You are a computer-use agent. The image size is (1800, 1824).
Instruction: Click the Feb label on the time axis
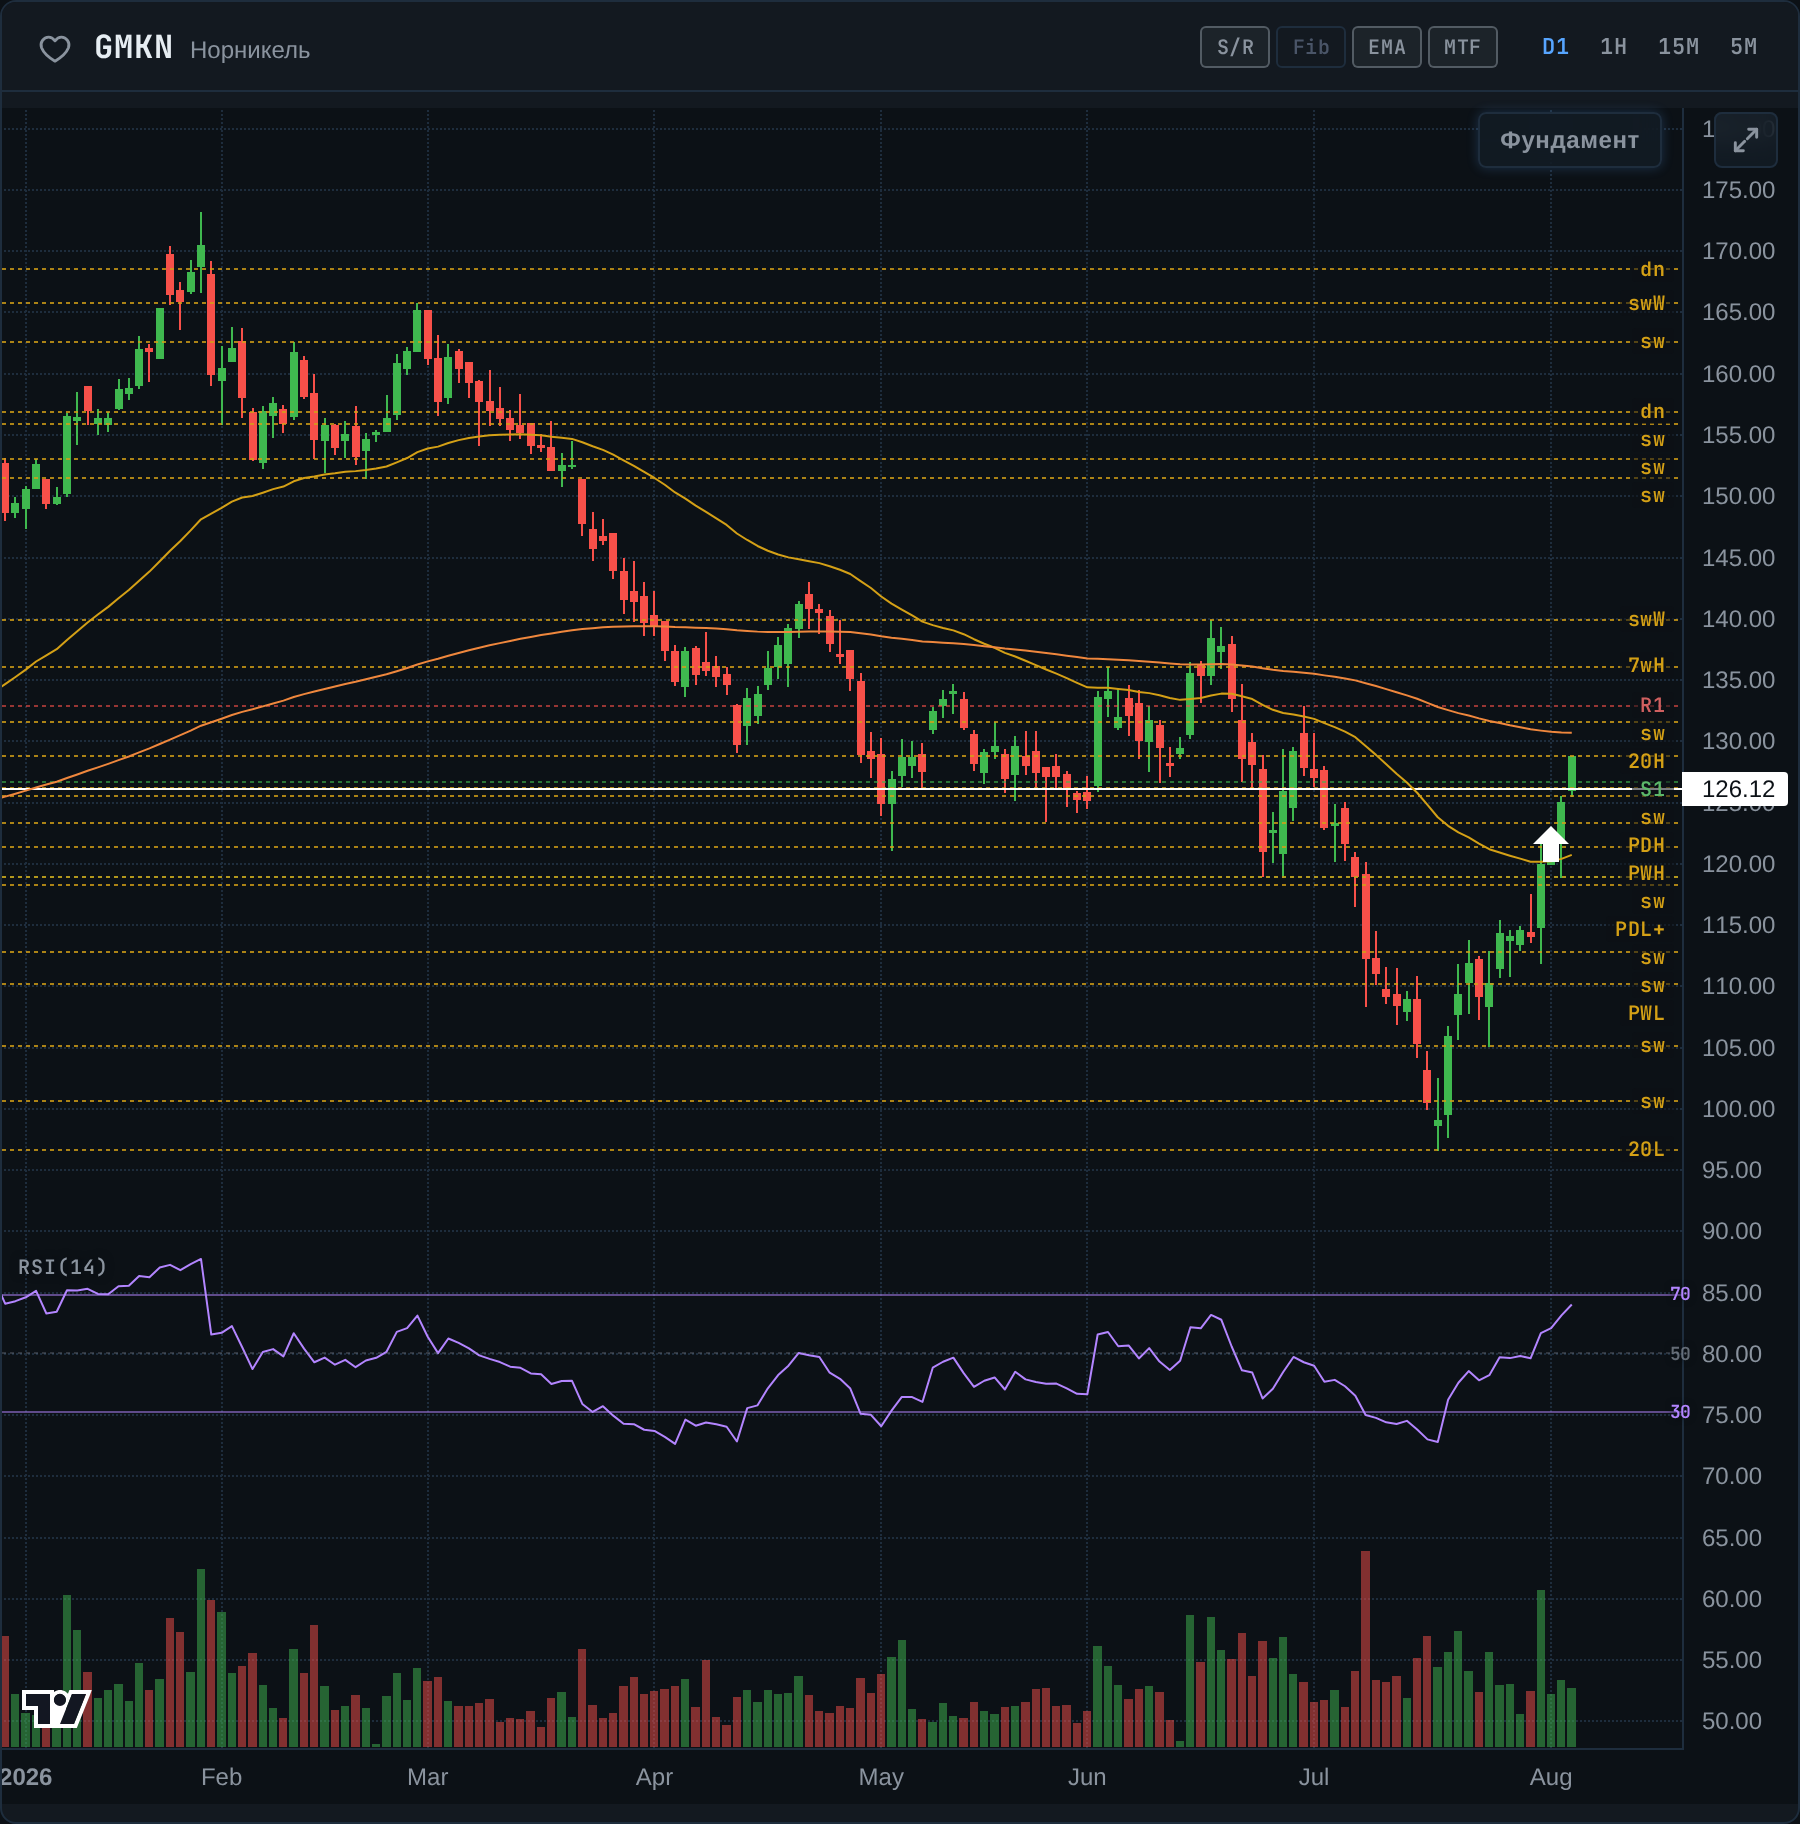click(221, 1777)
